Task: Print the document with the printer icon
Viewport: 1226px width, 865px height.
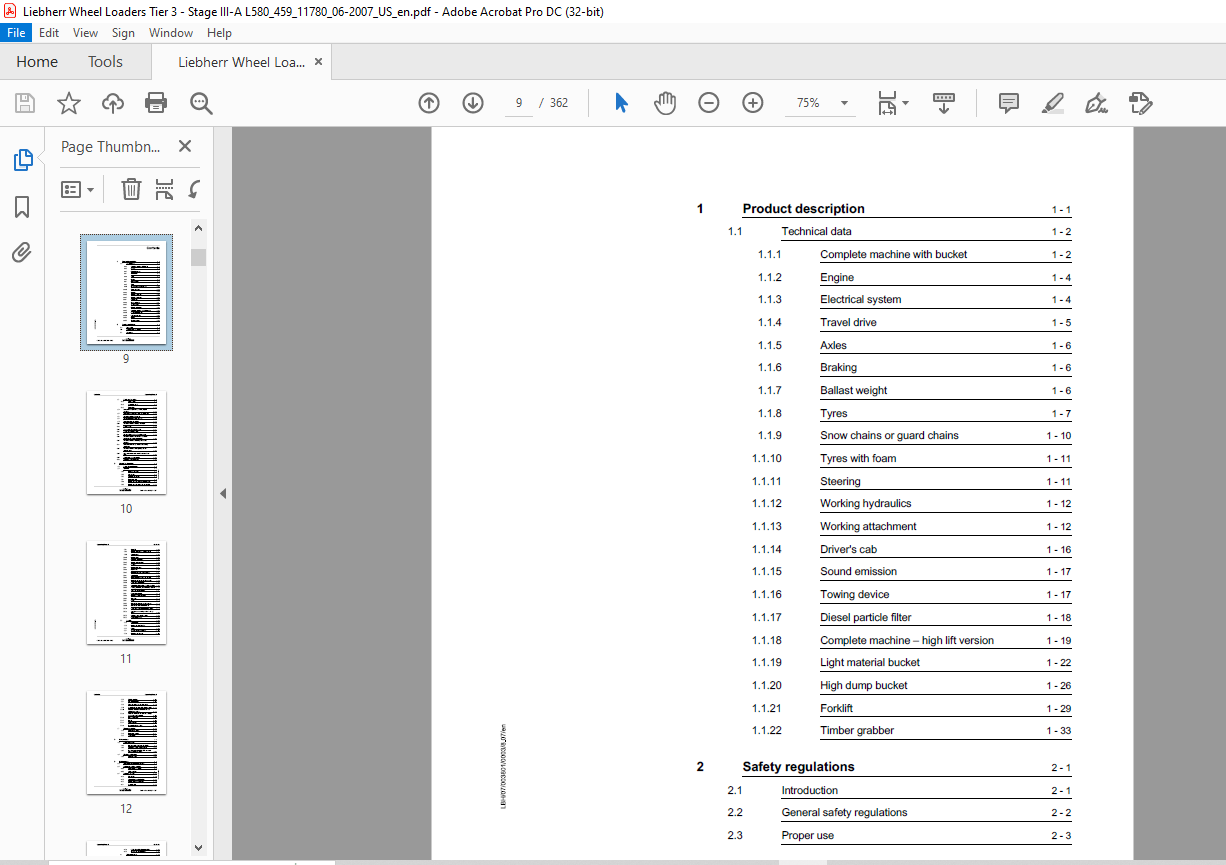Action: [156, 103]
